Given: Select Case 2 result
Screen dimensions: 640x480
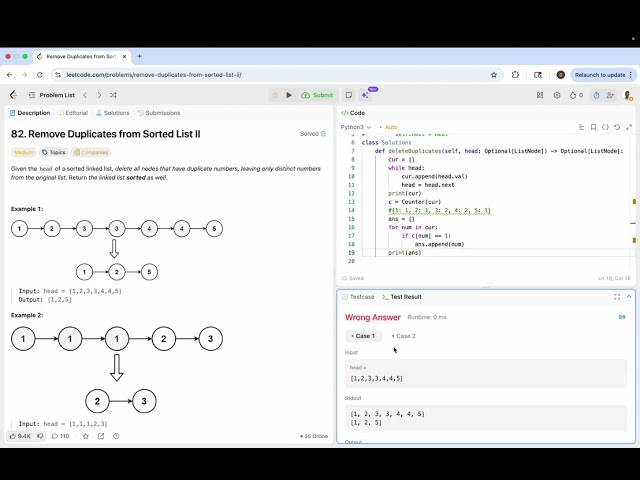Looking at the screenshot, I should coord(403,336).
